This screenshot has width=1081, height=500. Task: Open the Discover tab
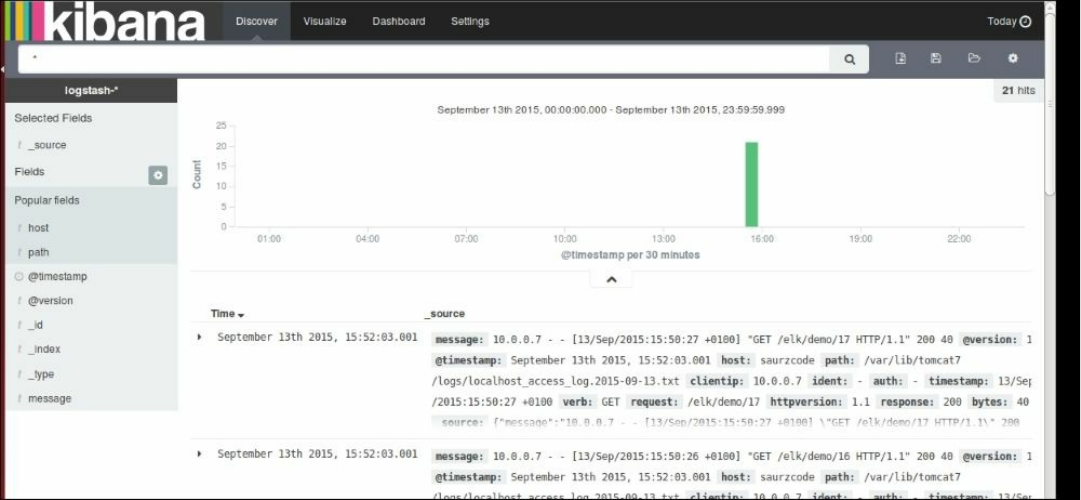coord(256,21)
